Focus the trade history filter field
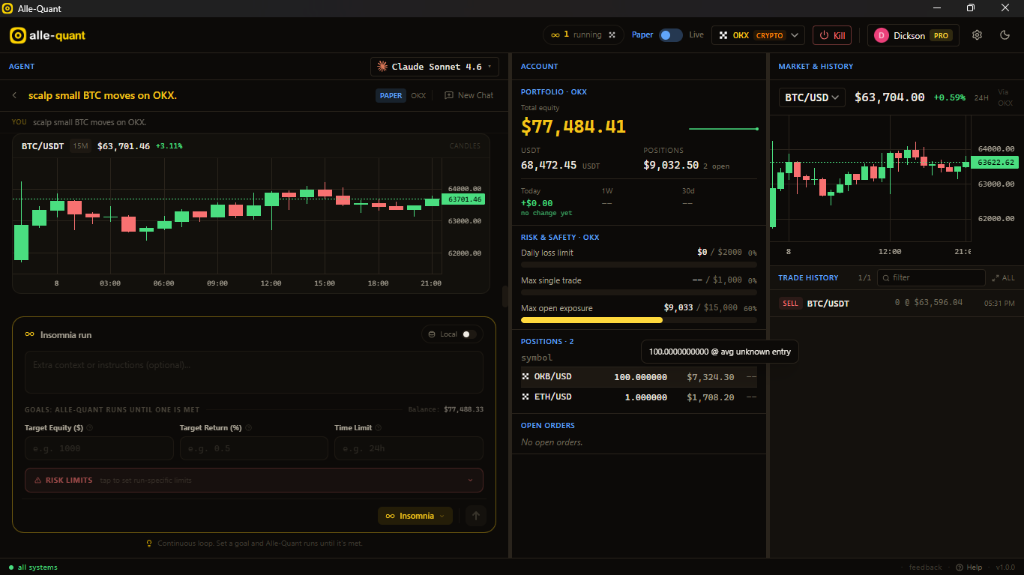 point(931,278)
